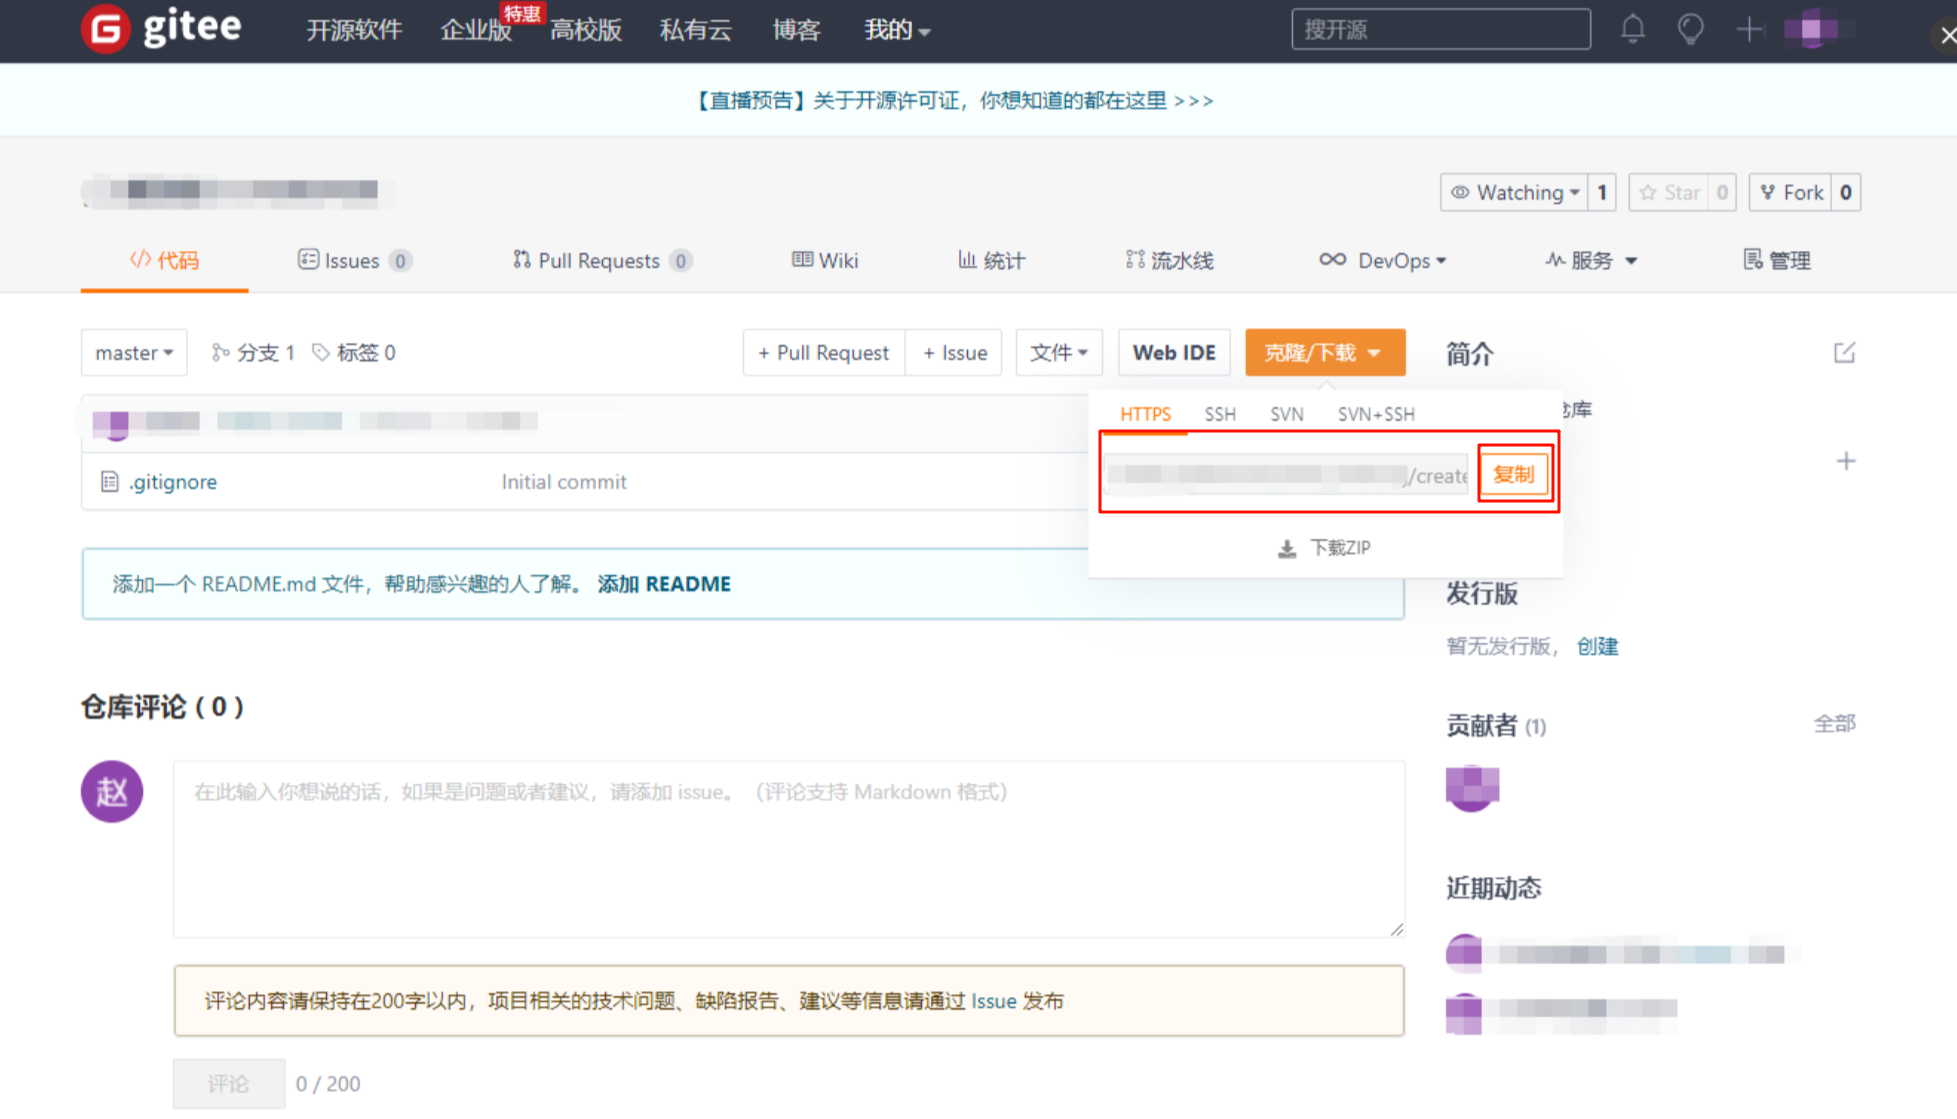Select the HTTPS clone tab
Viewport: 1957px width, 1119px height.
coord(1145,414)
